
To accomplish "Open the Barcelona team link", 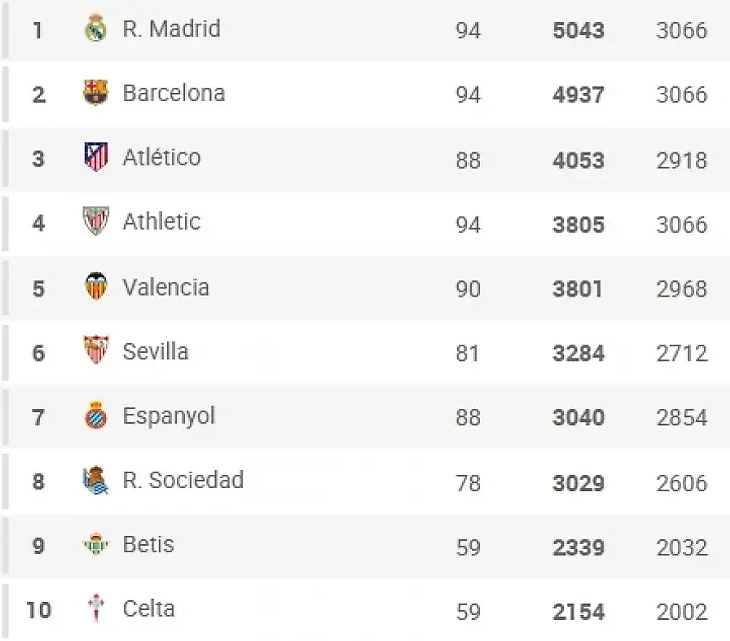I will [x=173, y=94].
